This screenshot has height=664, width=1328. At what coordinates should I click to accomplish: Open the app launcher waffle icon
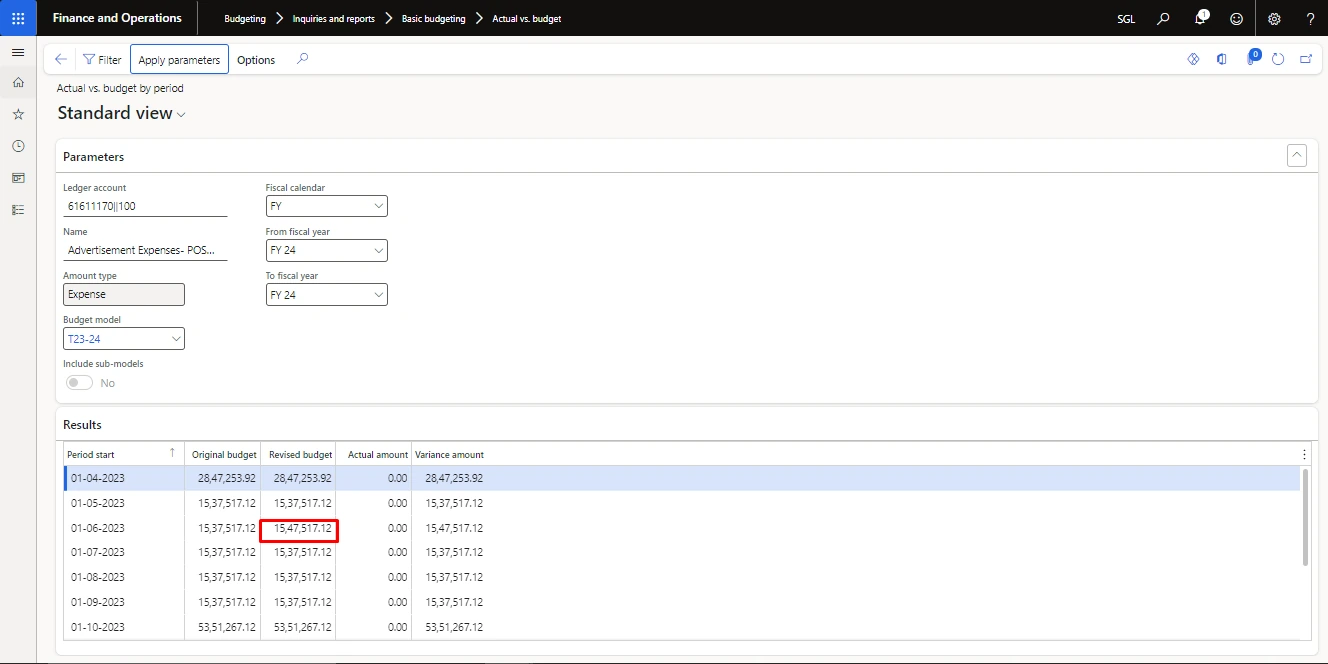(x=18, y=18)
